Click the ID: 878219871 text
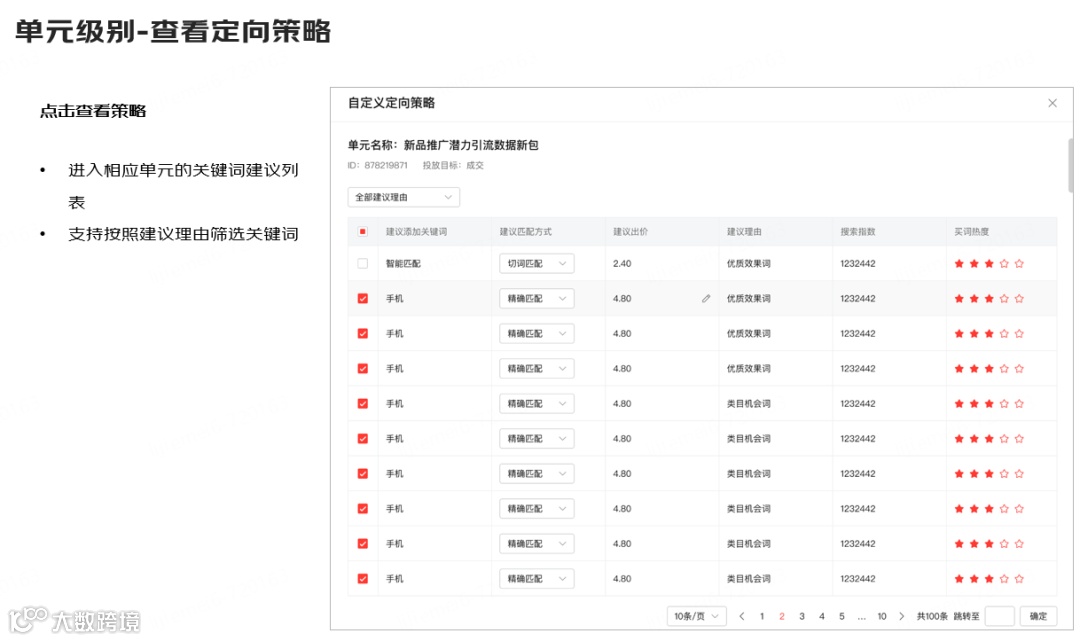Viewport: 1080px width, 641px height. pos(377,165)
